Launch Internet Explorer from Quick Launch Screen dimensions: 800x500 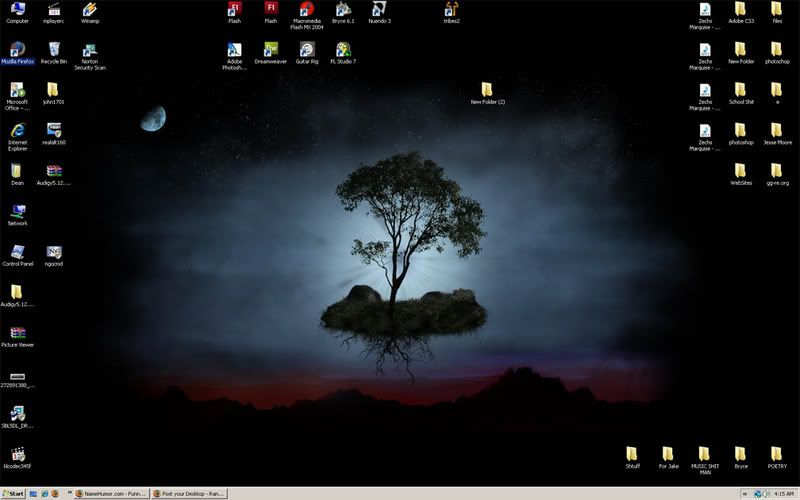tap(44, 493)
